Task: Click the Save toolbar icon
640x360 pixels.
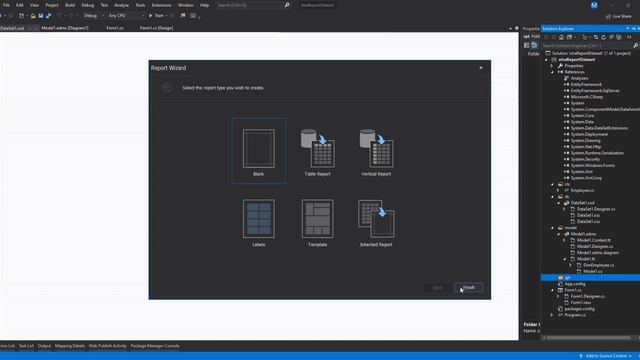Action: click(41, 16)
